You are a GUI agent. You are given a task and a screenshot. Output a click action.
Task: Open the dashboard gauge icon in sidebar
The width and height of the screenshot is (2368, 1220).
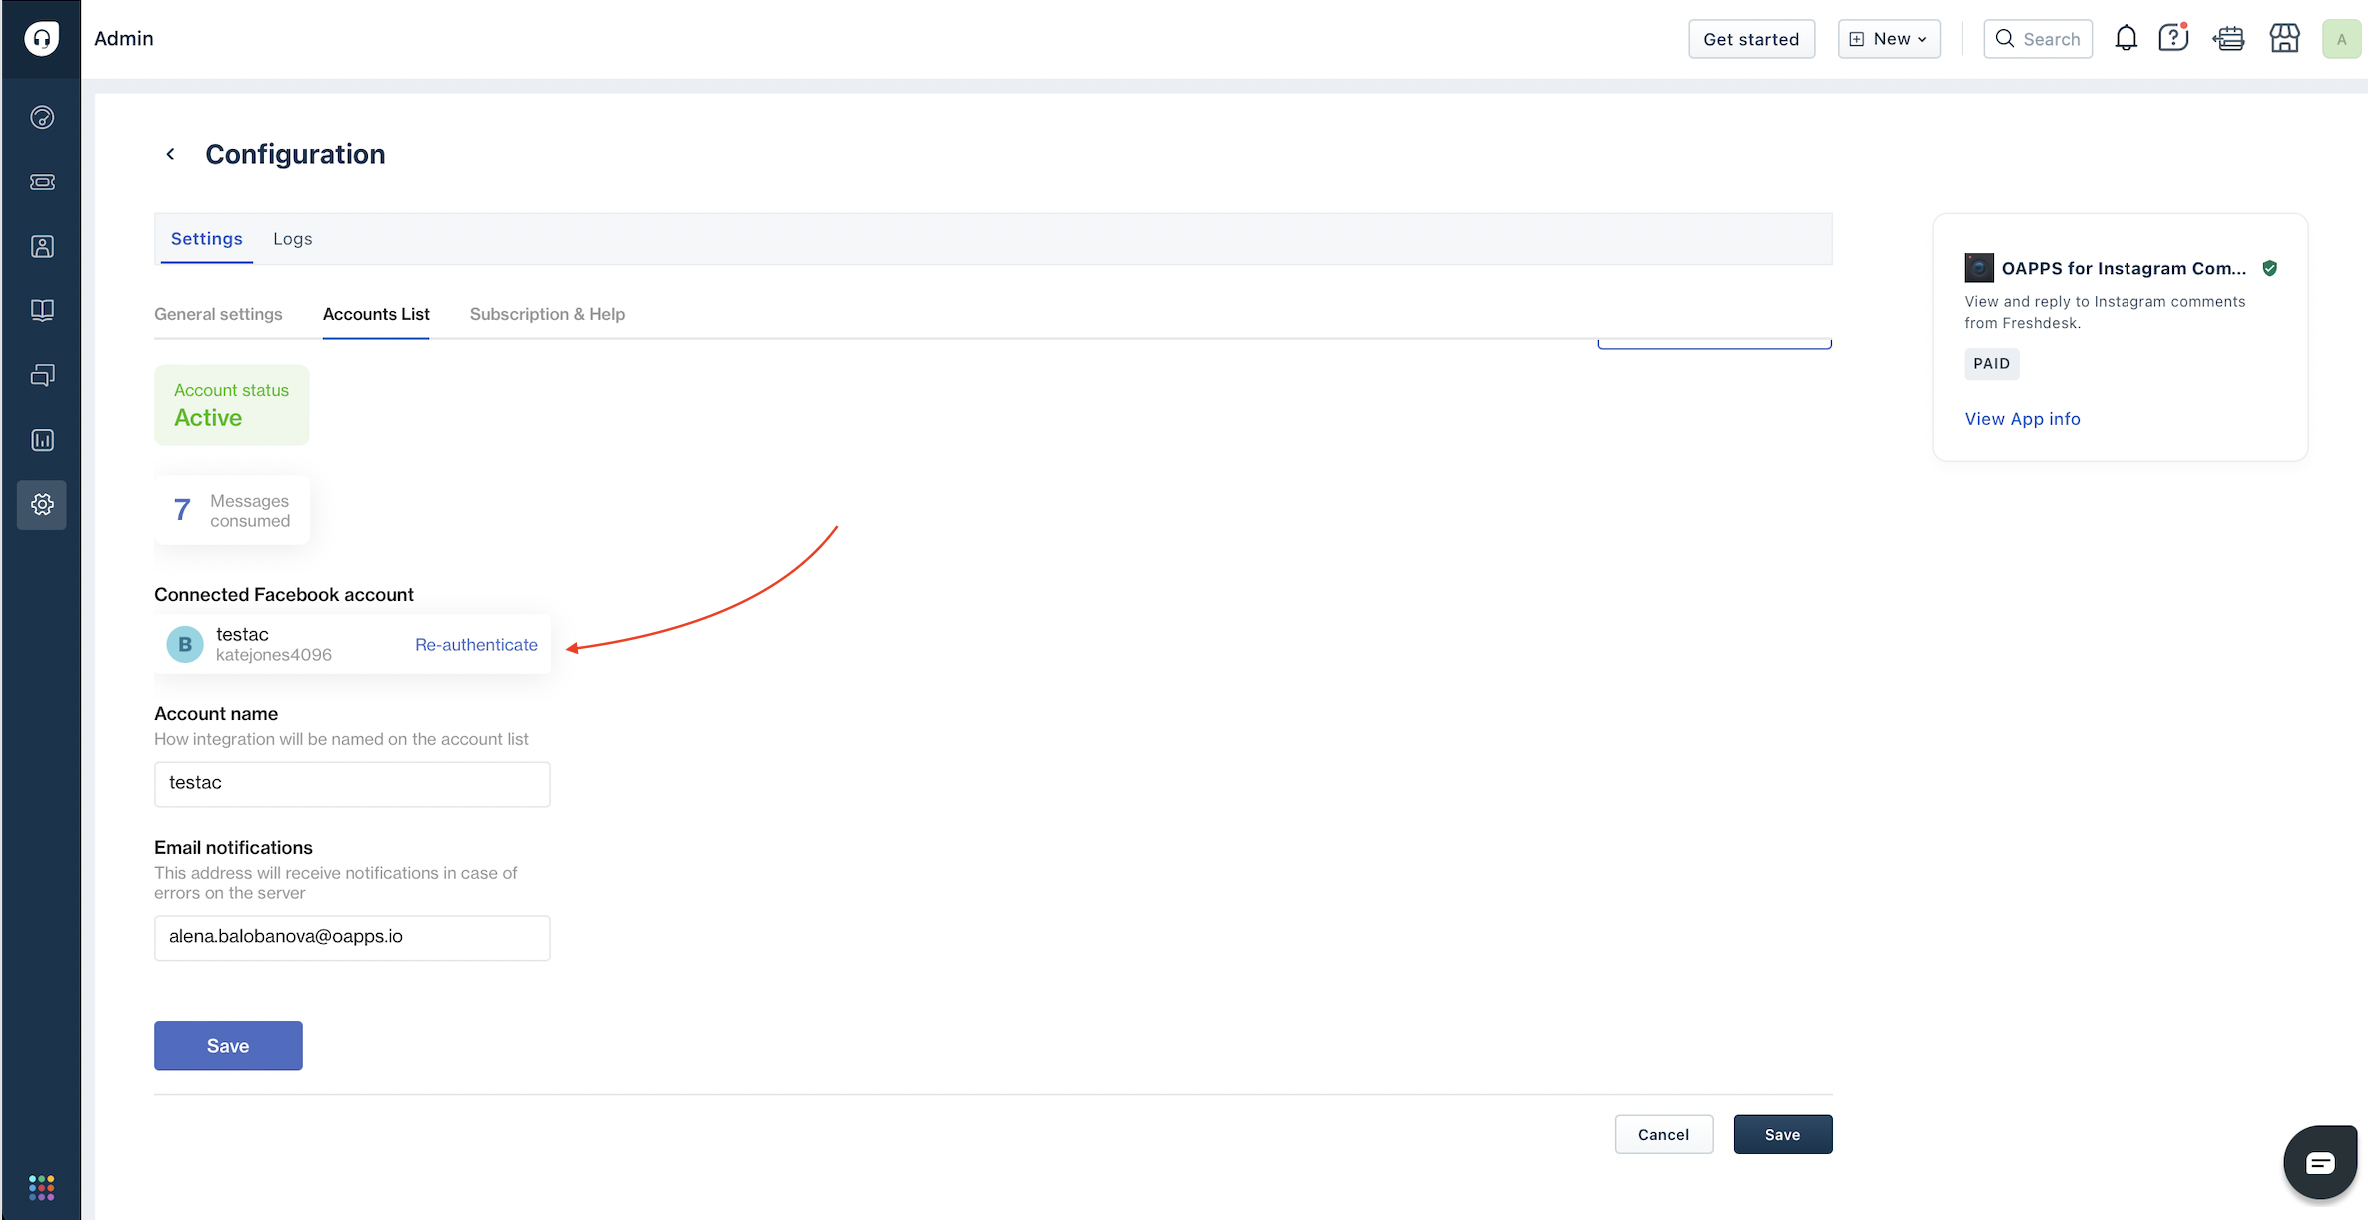click(x=42, y=118)
